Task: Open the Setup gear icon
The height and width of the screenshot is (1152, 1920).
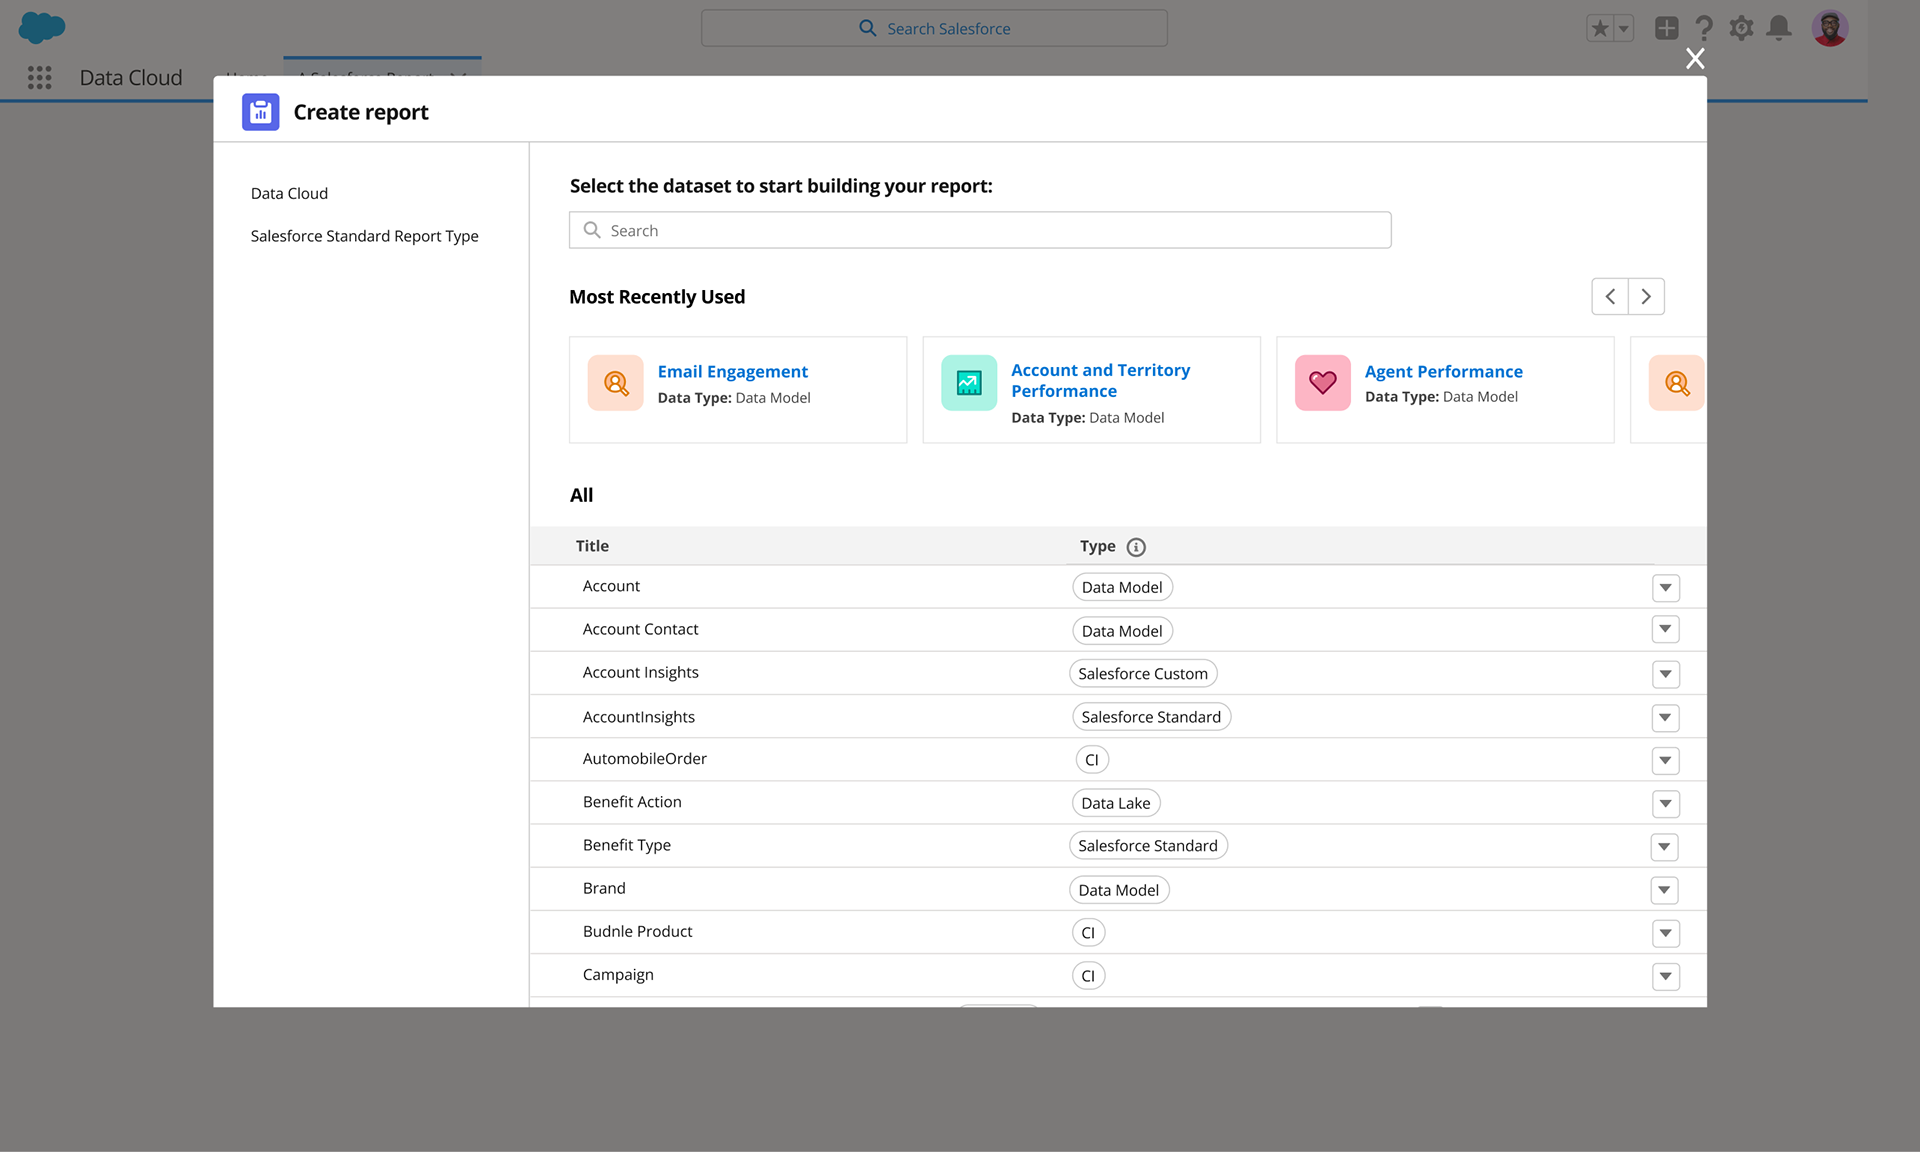Action: [1741, 28]
